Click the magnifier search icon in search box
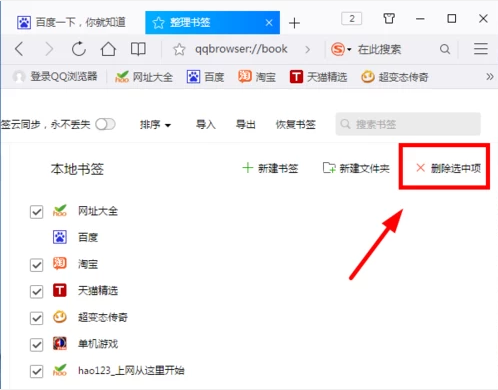The image size is (498, 390). (445, 49)
